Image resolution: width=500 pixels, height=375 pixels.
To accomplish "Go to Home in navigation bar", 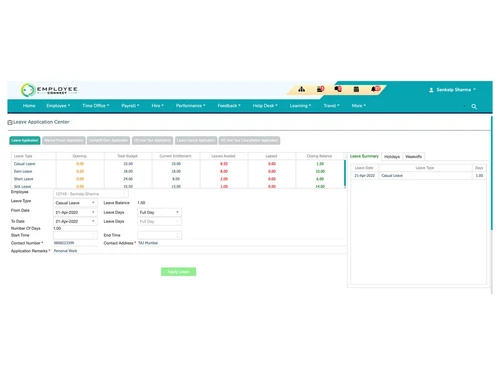I will (29, 106).
